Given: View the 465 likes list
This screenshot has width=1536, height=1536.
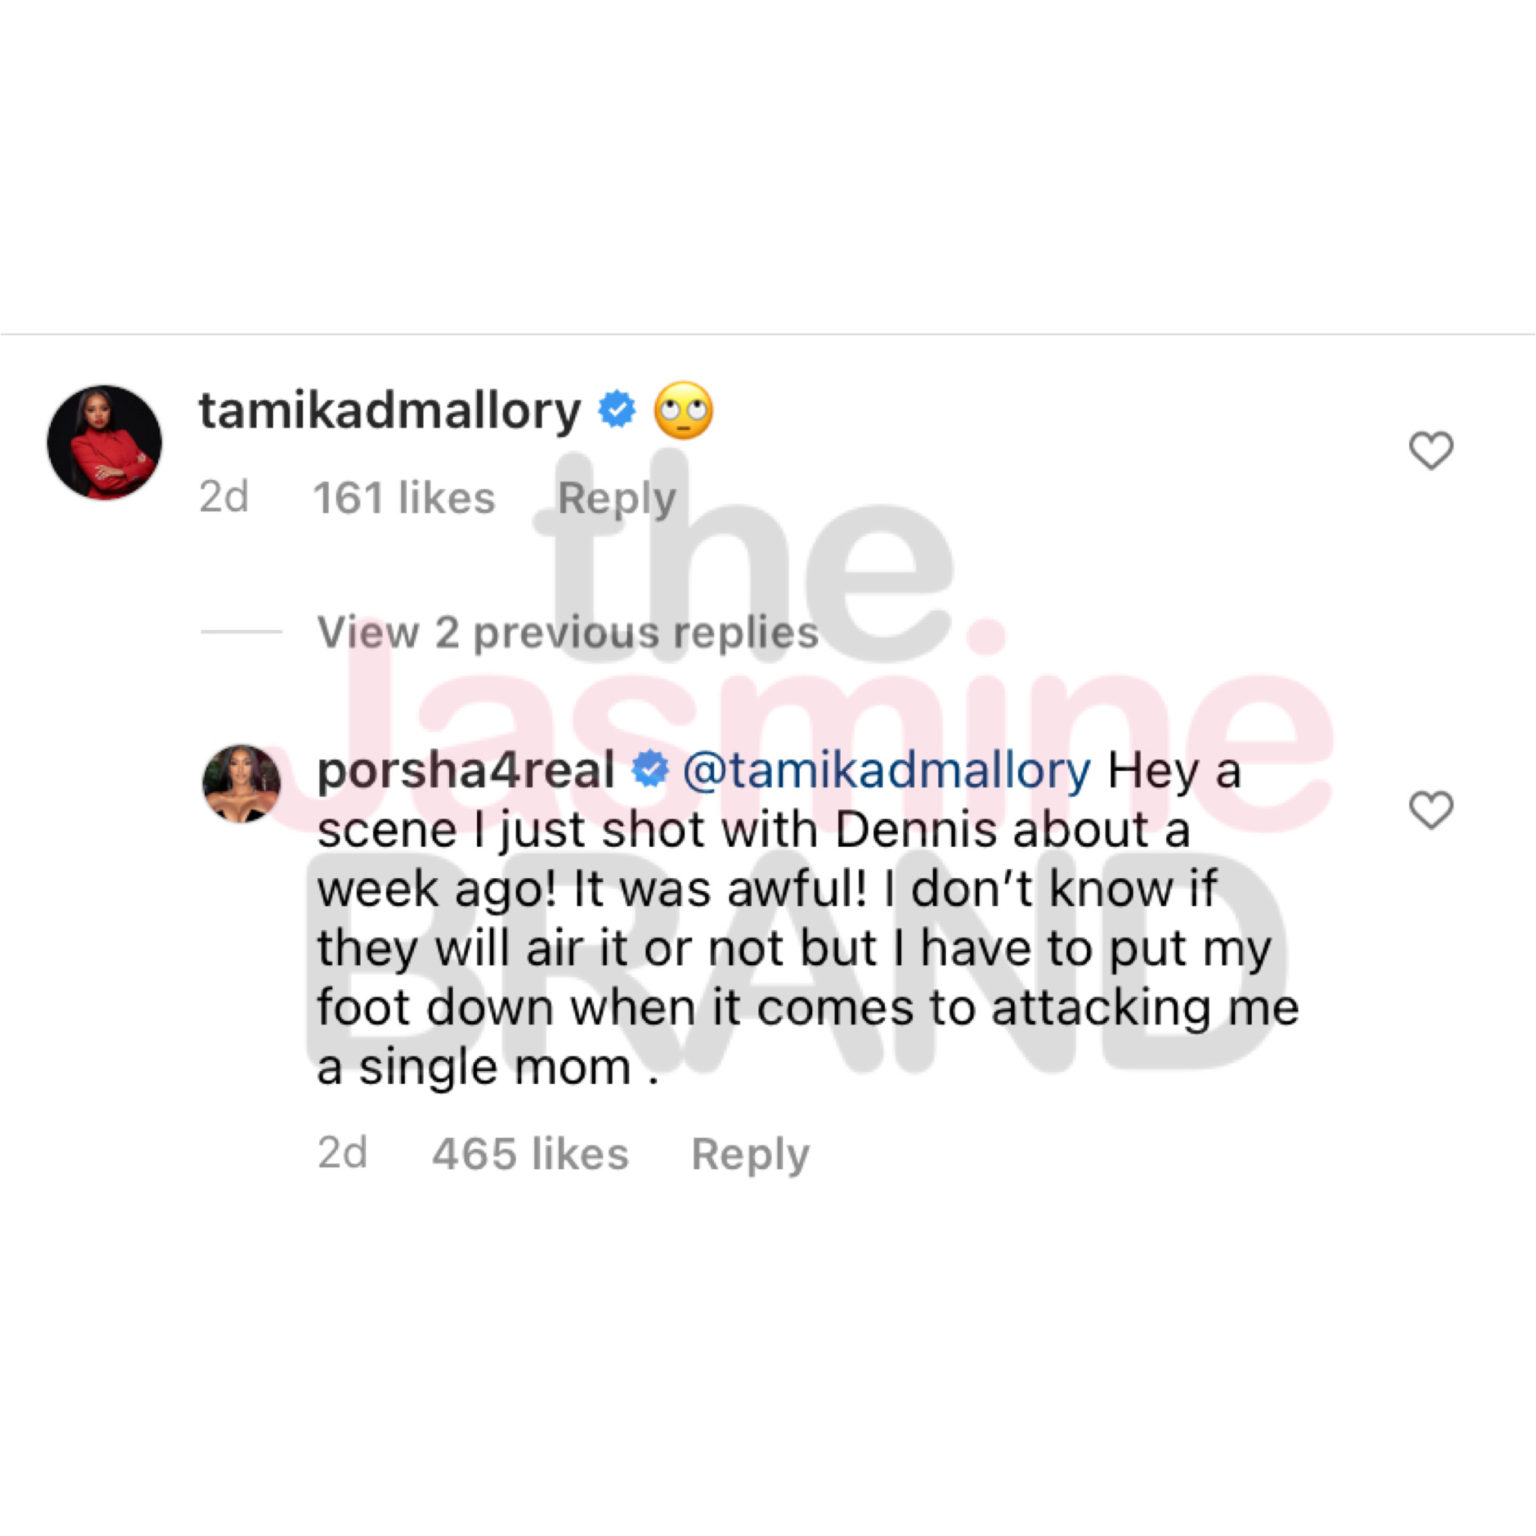Looking at the screenshot, I should point(530,1153).
